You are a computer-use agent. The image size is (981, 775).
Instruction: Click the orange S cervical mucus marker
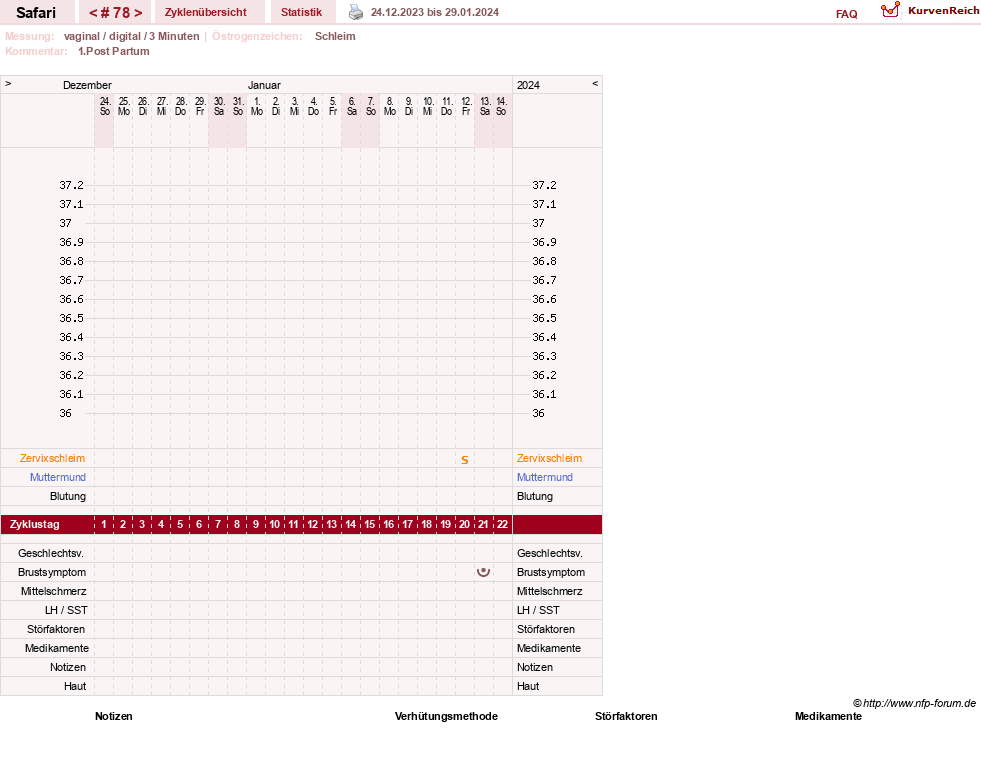coord(465,460)
